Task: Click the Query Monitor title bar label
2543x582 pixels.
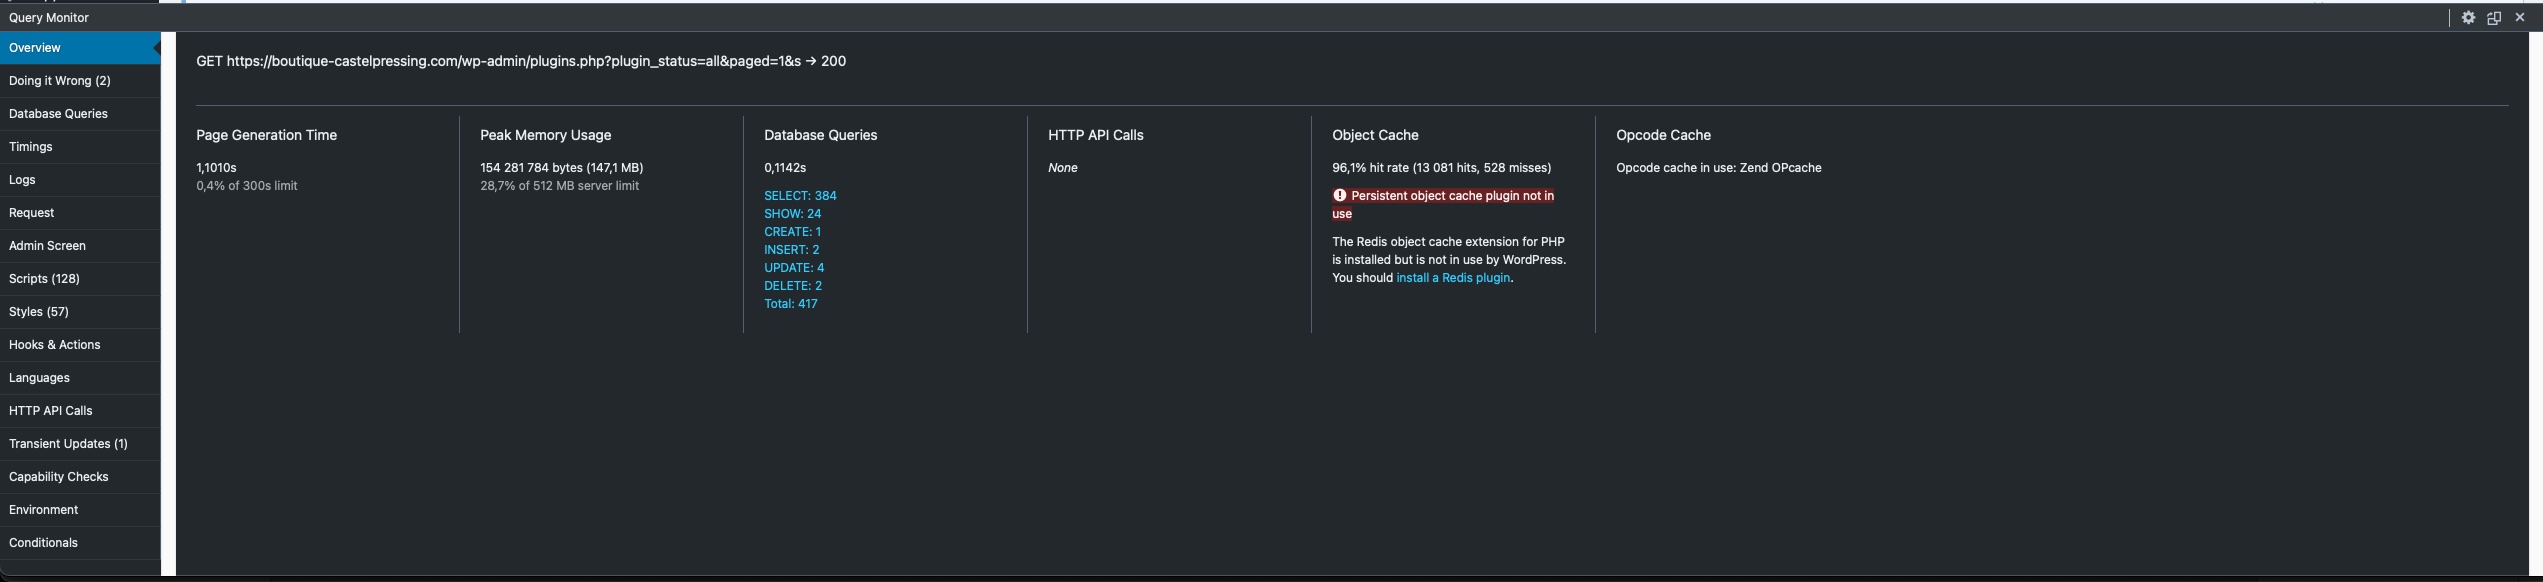Action: (49, 18)
